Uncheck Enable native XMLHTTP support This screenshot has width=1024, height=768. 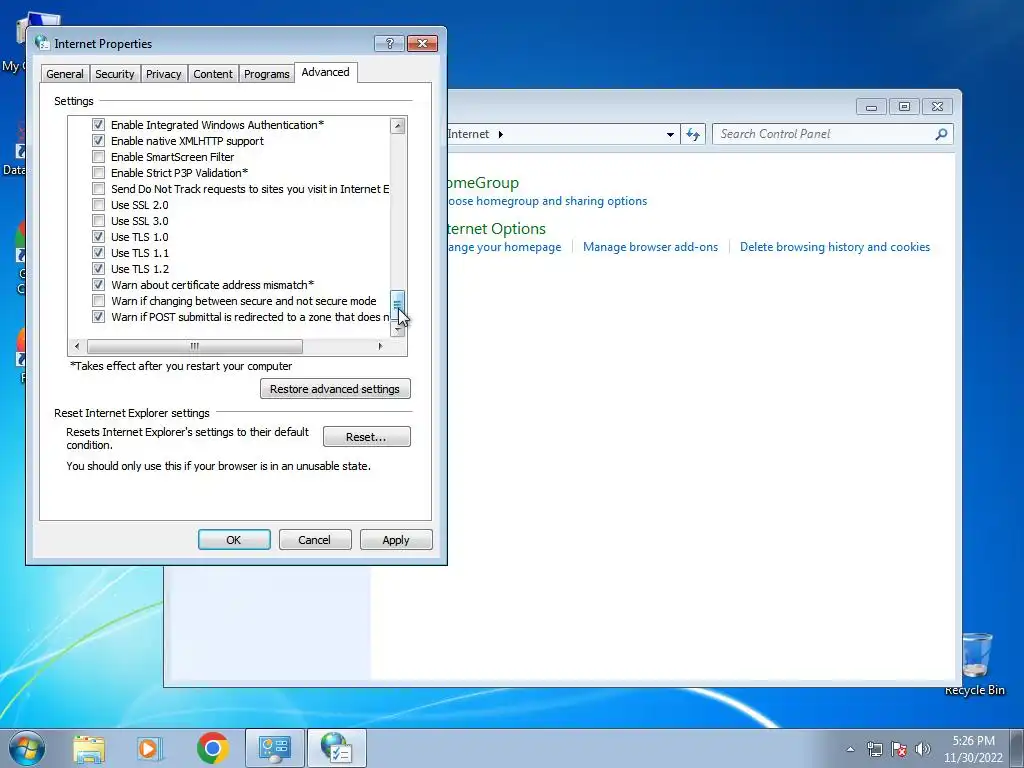coord(98,141)
